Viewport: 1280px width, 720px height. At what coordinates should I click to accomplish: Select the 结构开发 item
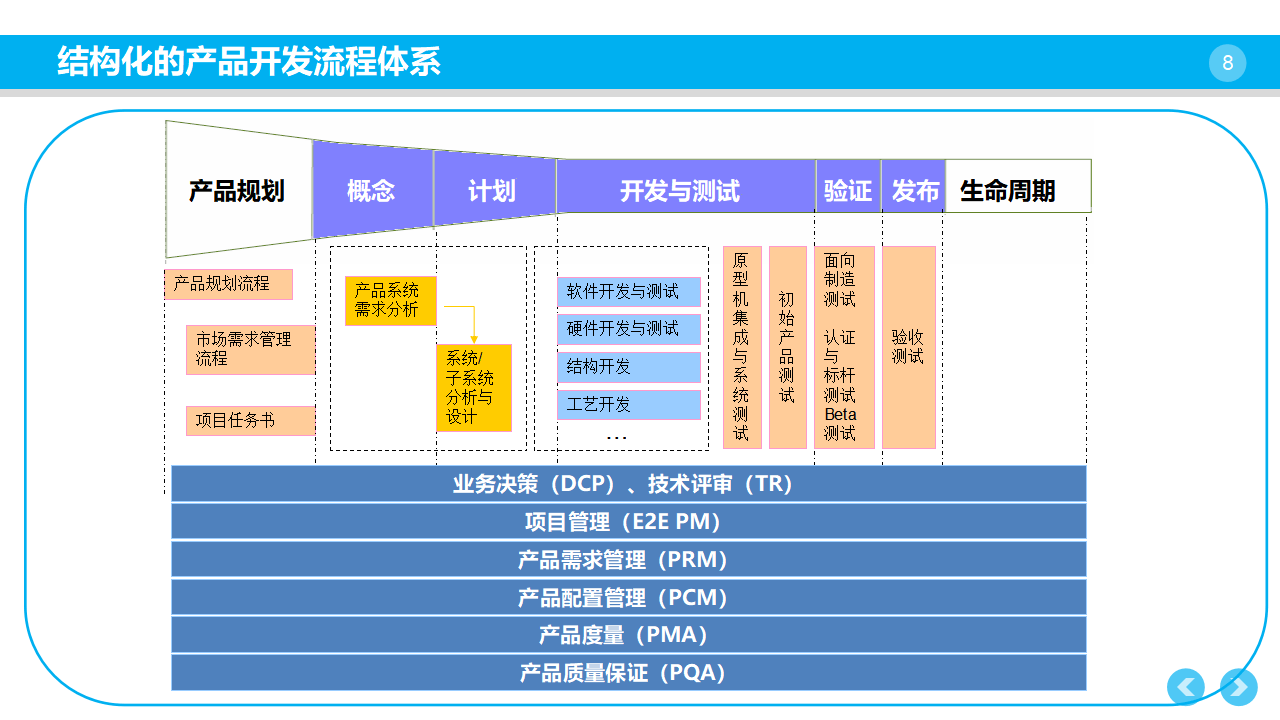click(629, 367)
